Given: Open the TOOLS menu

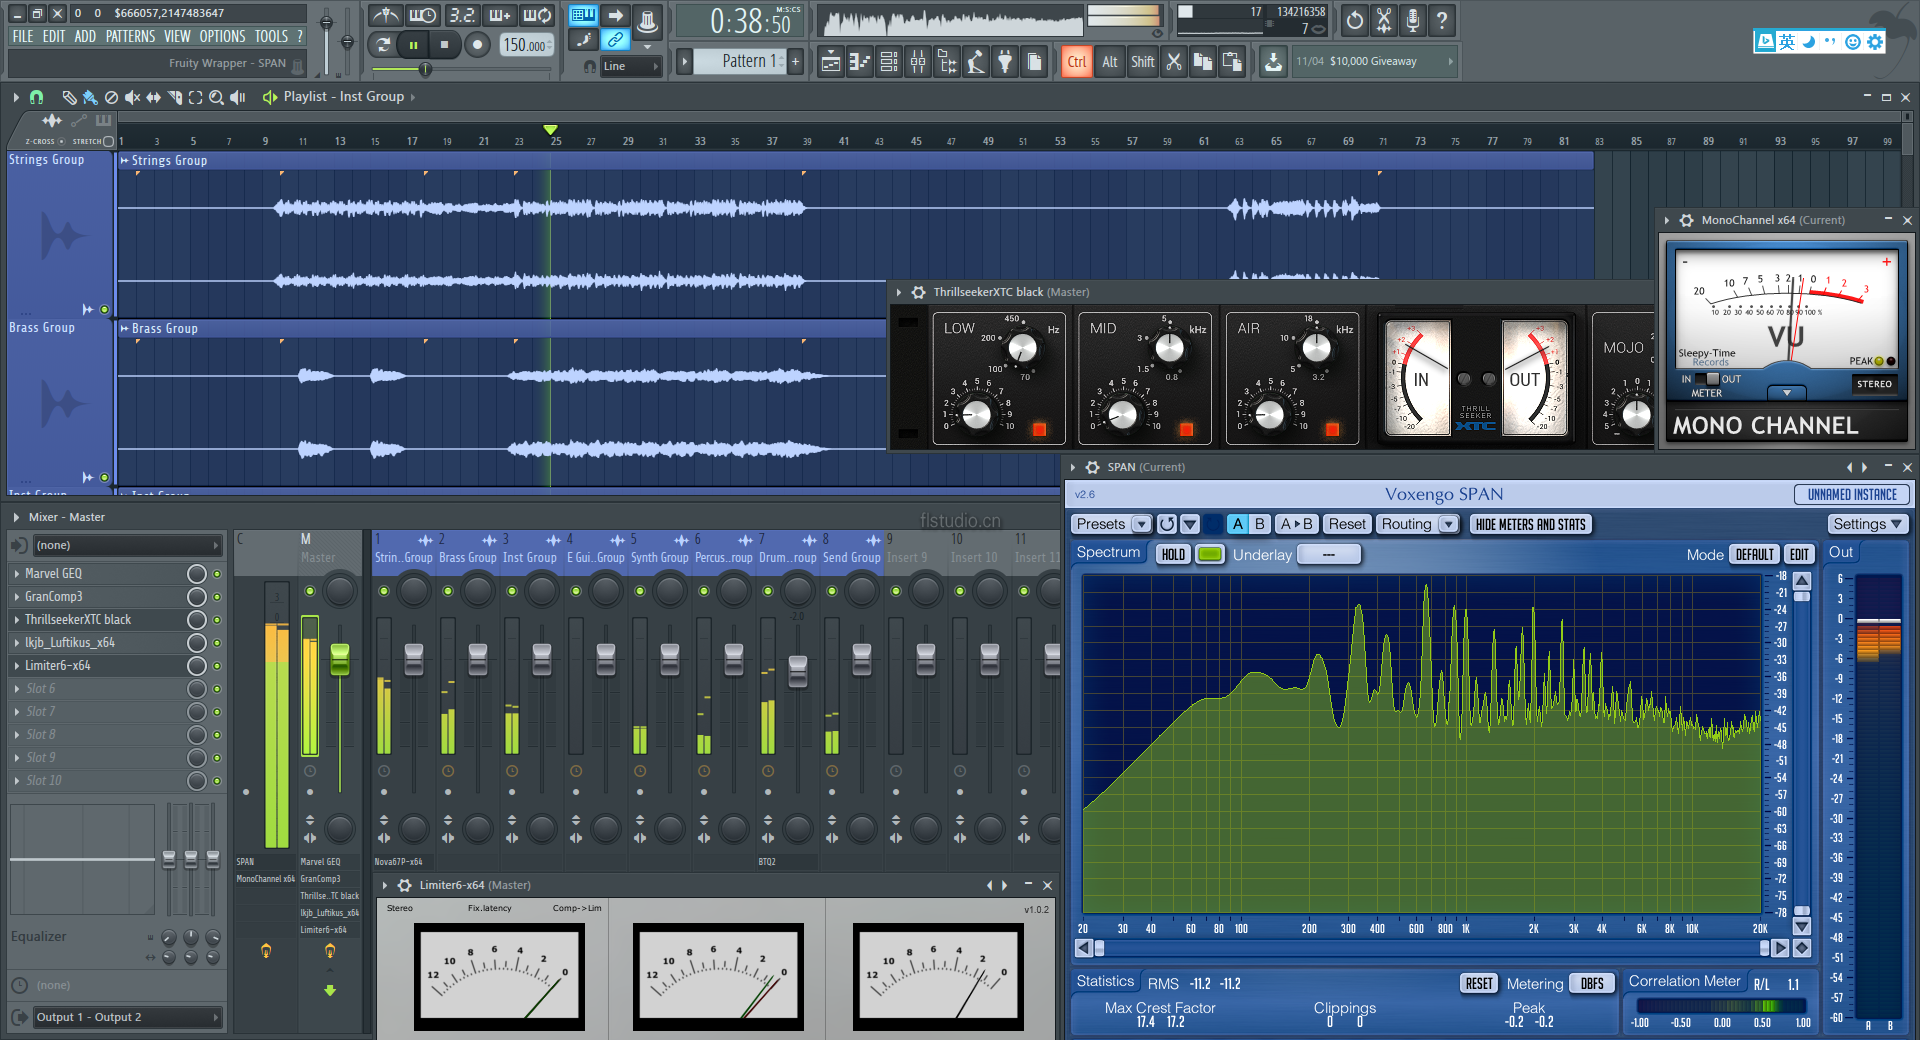Looking at the screenshot, I should pos(271,36).
